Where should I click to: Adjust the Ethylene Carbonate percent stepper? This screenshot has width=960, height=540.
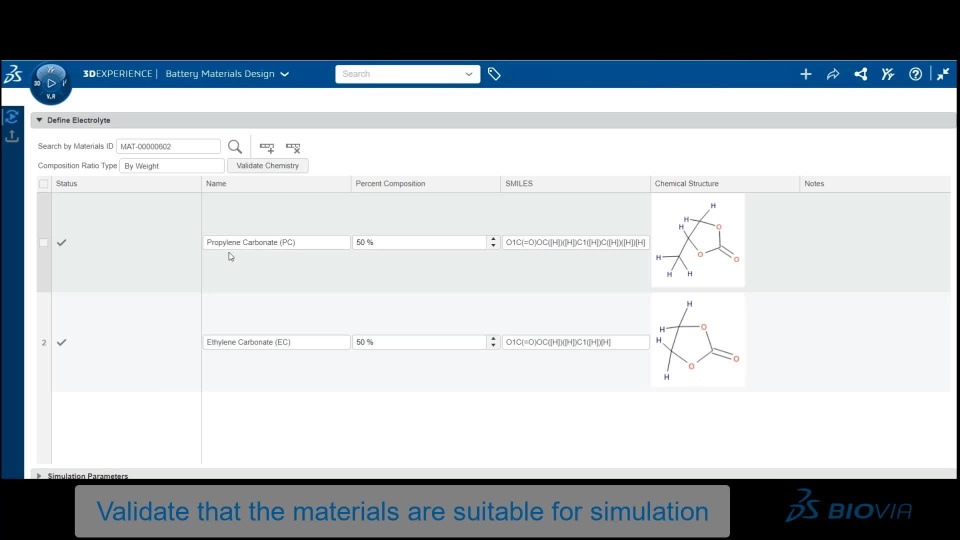(493, 342)
